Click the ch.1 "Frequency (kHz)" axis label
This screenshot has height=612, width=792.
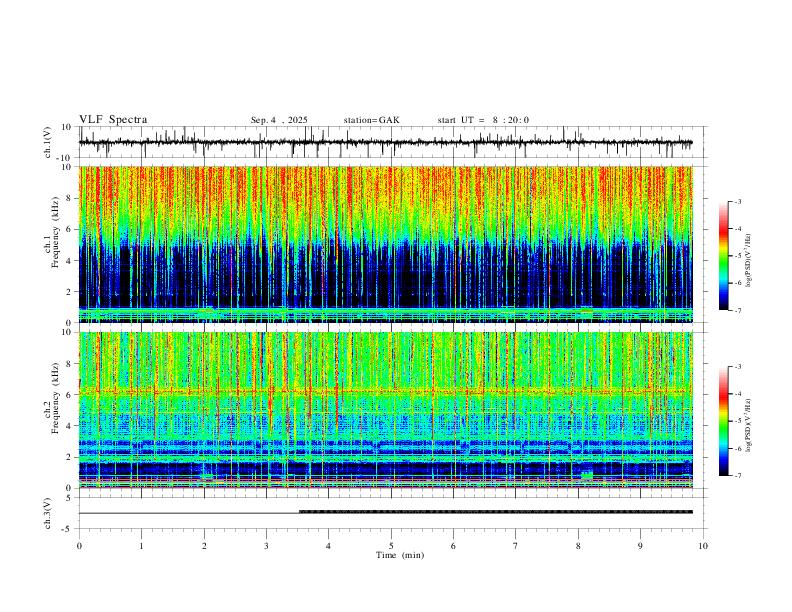55,232
